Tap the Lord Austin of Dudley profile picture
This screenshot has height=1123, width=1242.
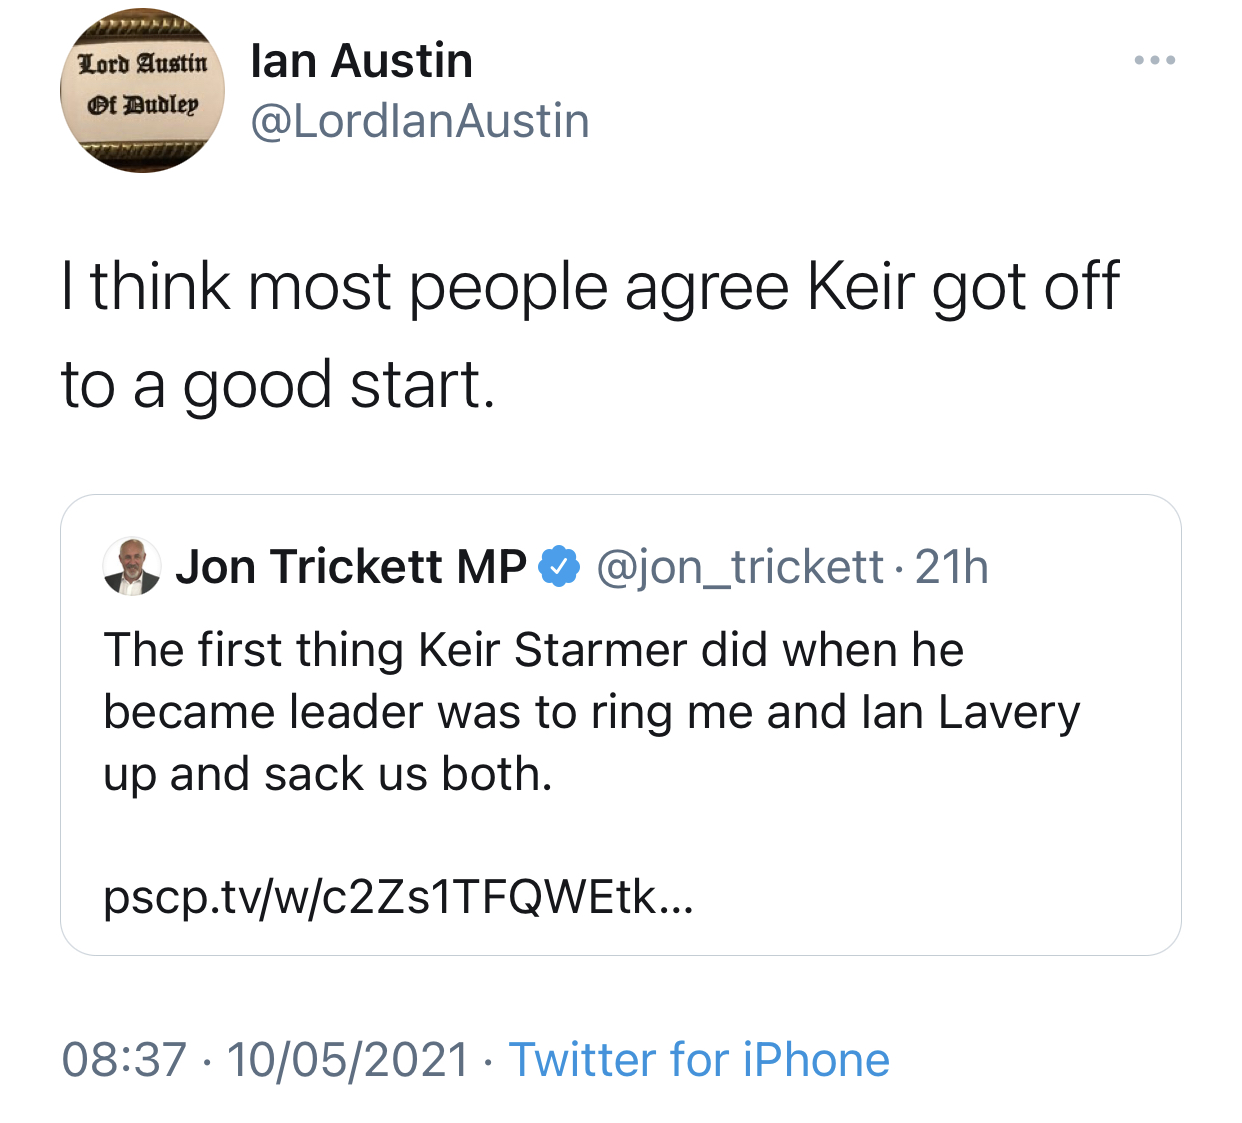pyautogui.click(x=143, y=91)
